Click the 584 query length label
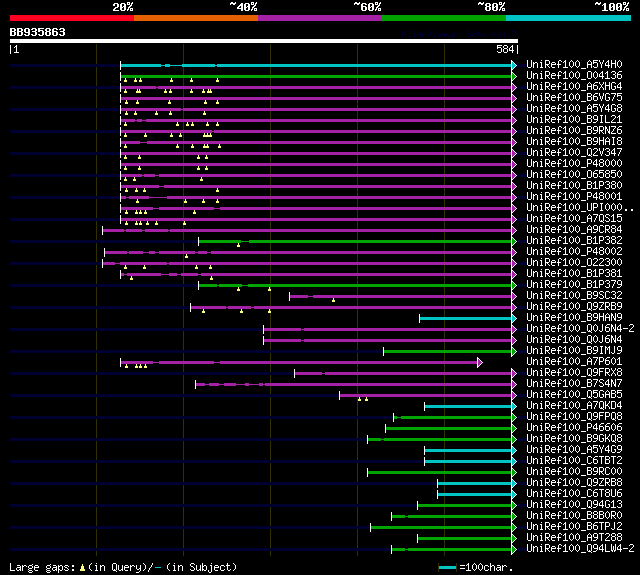Image resolution: width=640 pixels, height=575 pixels. click(505, 49)
